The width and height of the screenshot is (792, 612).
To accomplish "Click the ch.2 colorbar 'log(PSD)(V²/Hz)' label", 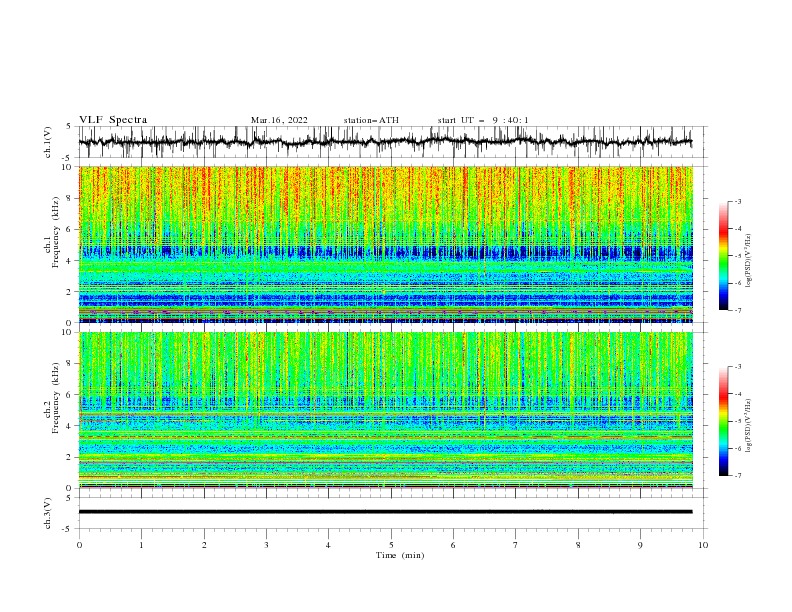I will [x=748, y=426].
